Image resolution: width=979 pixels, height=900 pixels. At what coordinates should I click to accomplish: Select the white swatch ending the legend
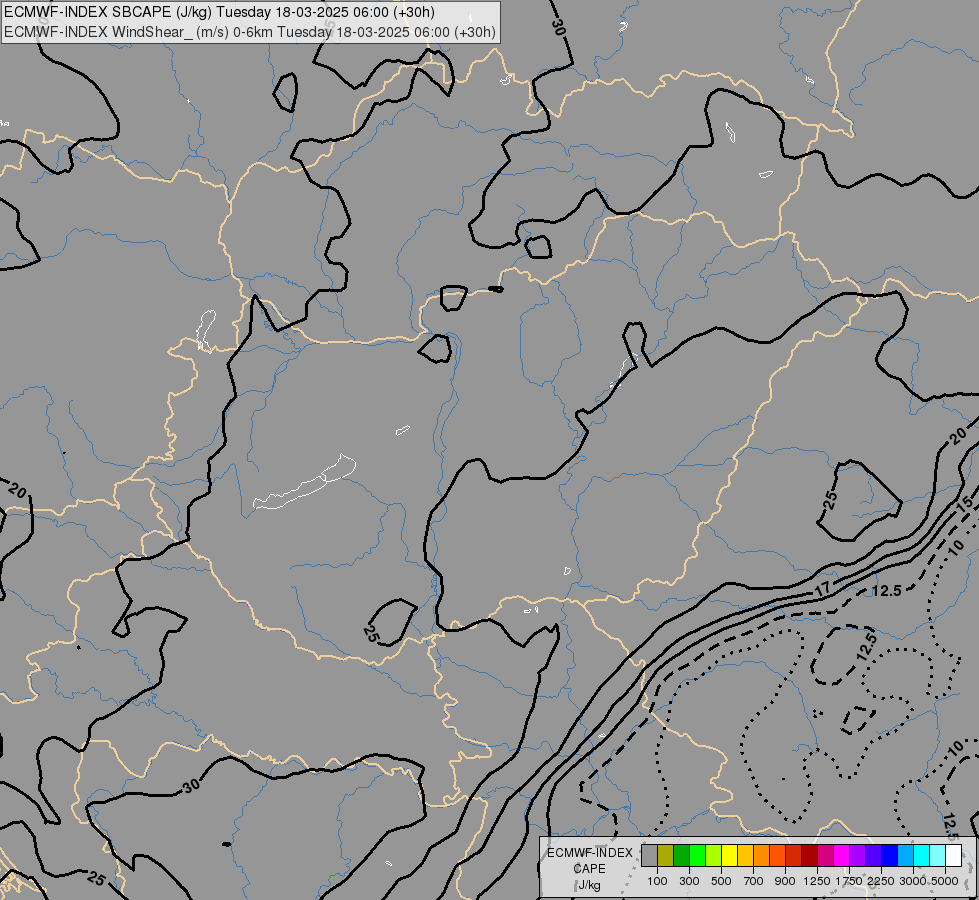coord(953,855)
